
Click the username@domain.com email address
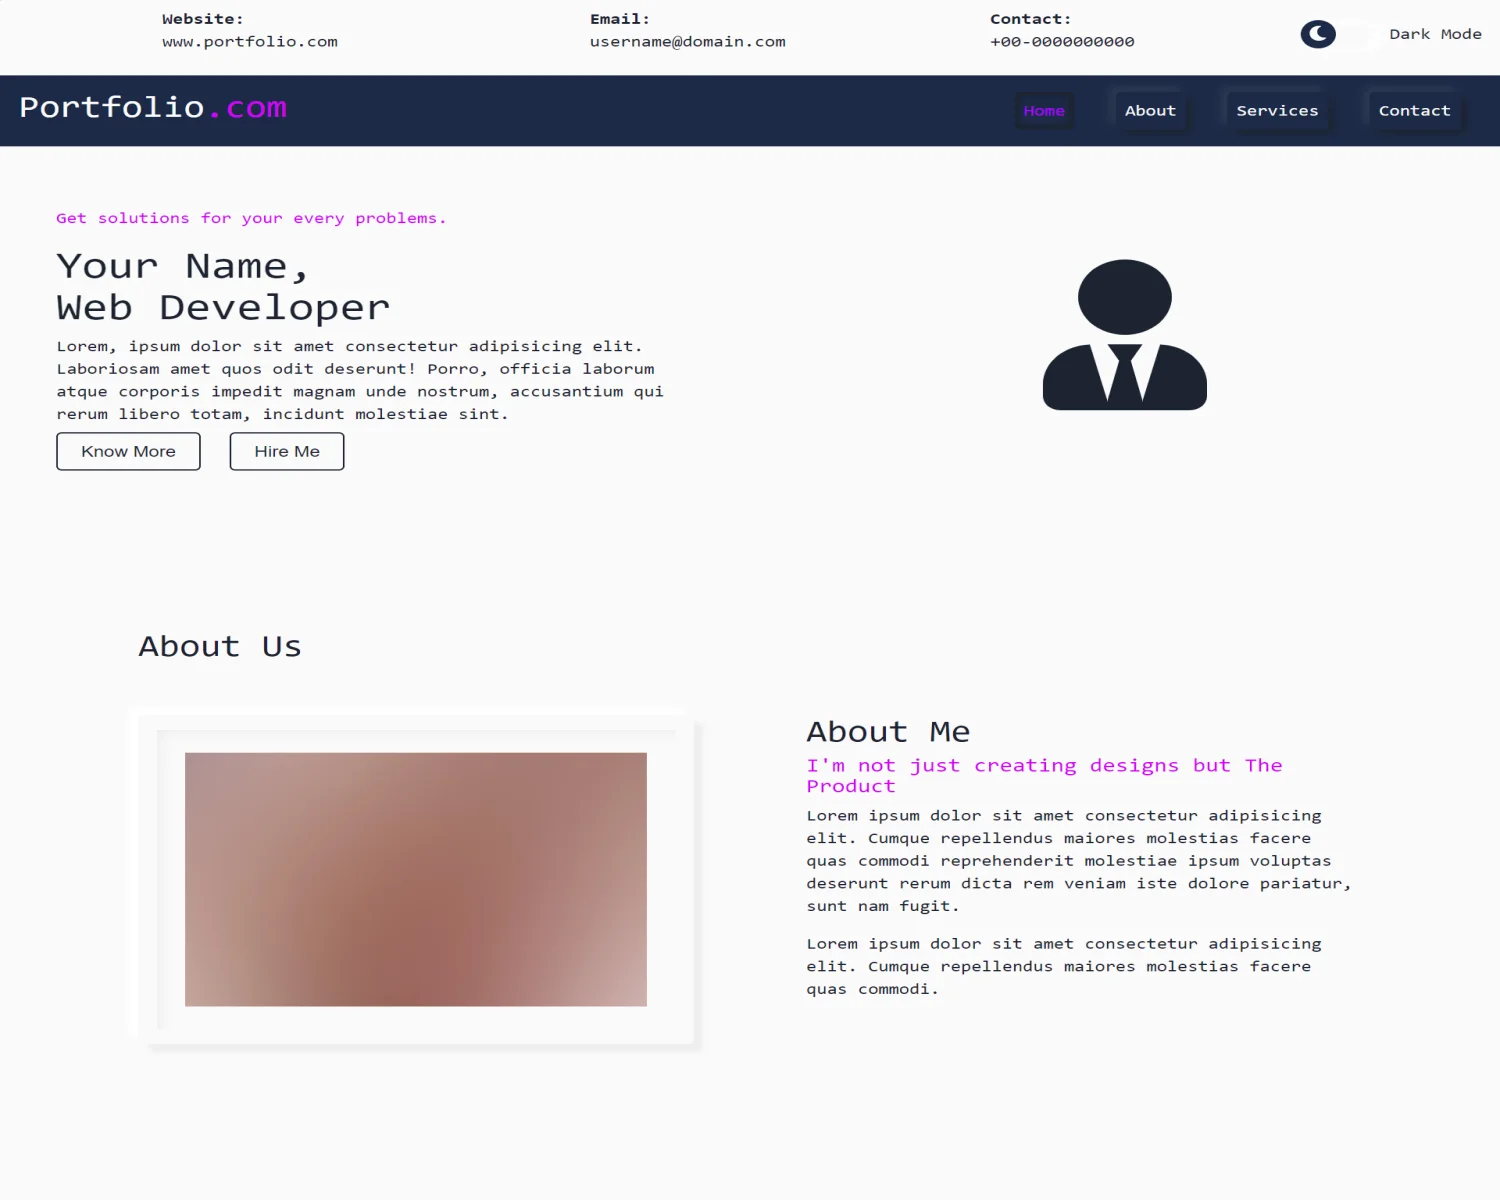coord(687,41)
